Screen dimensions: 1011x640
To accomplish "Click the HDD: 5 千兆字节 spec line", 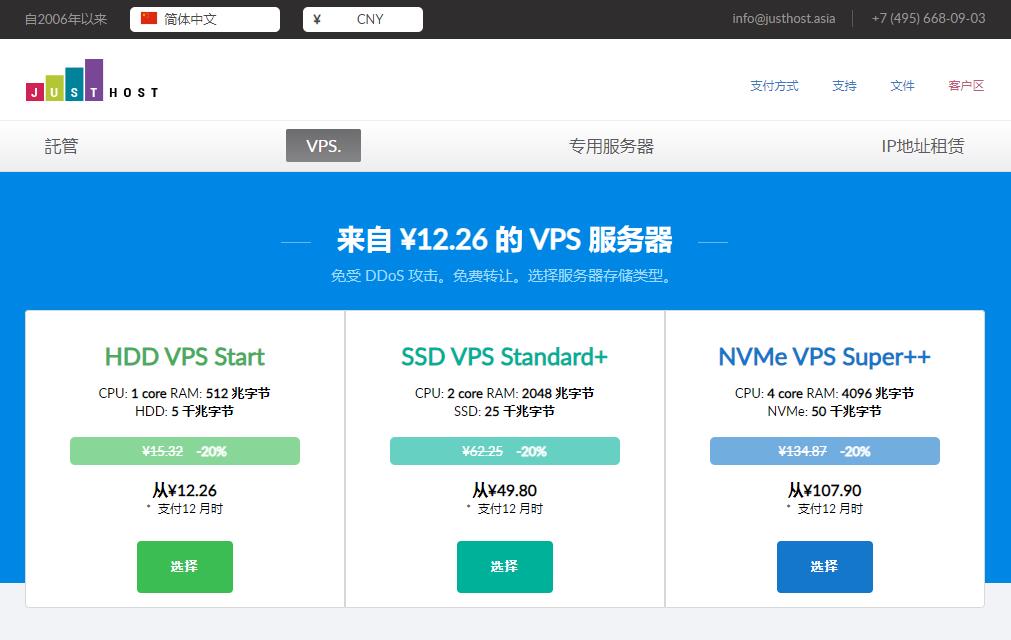I will (x=184, y=411).
